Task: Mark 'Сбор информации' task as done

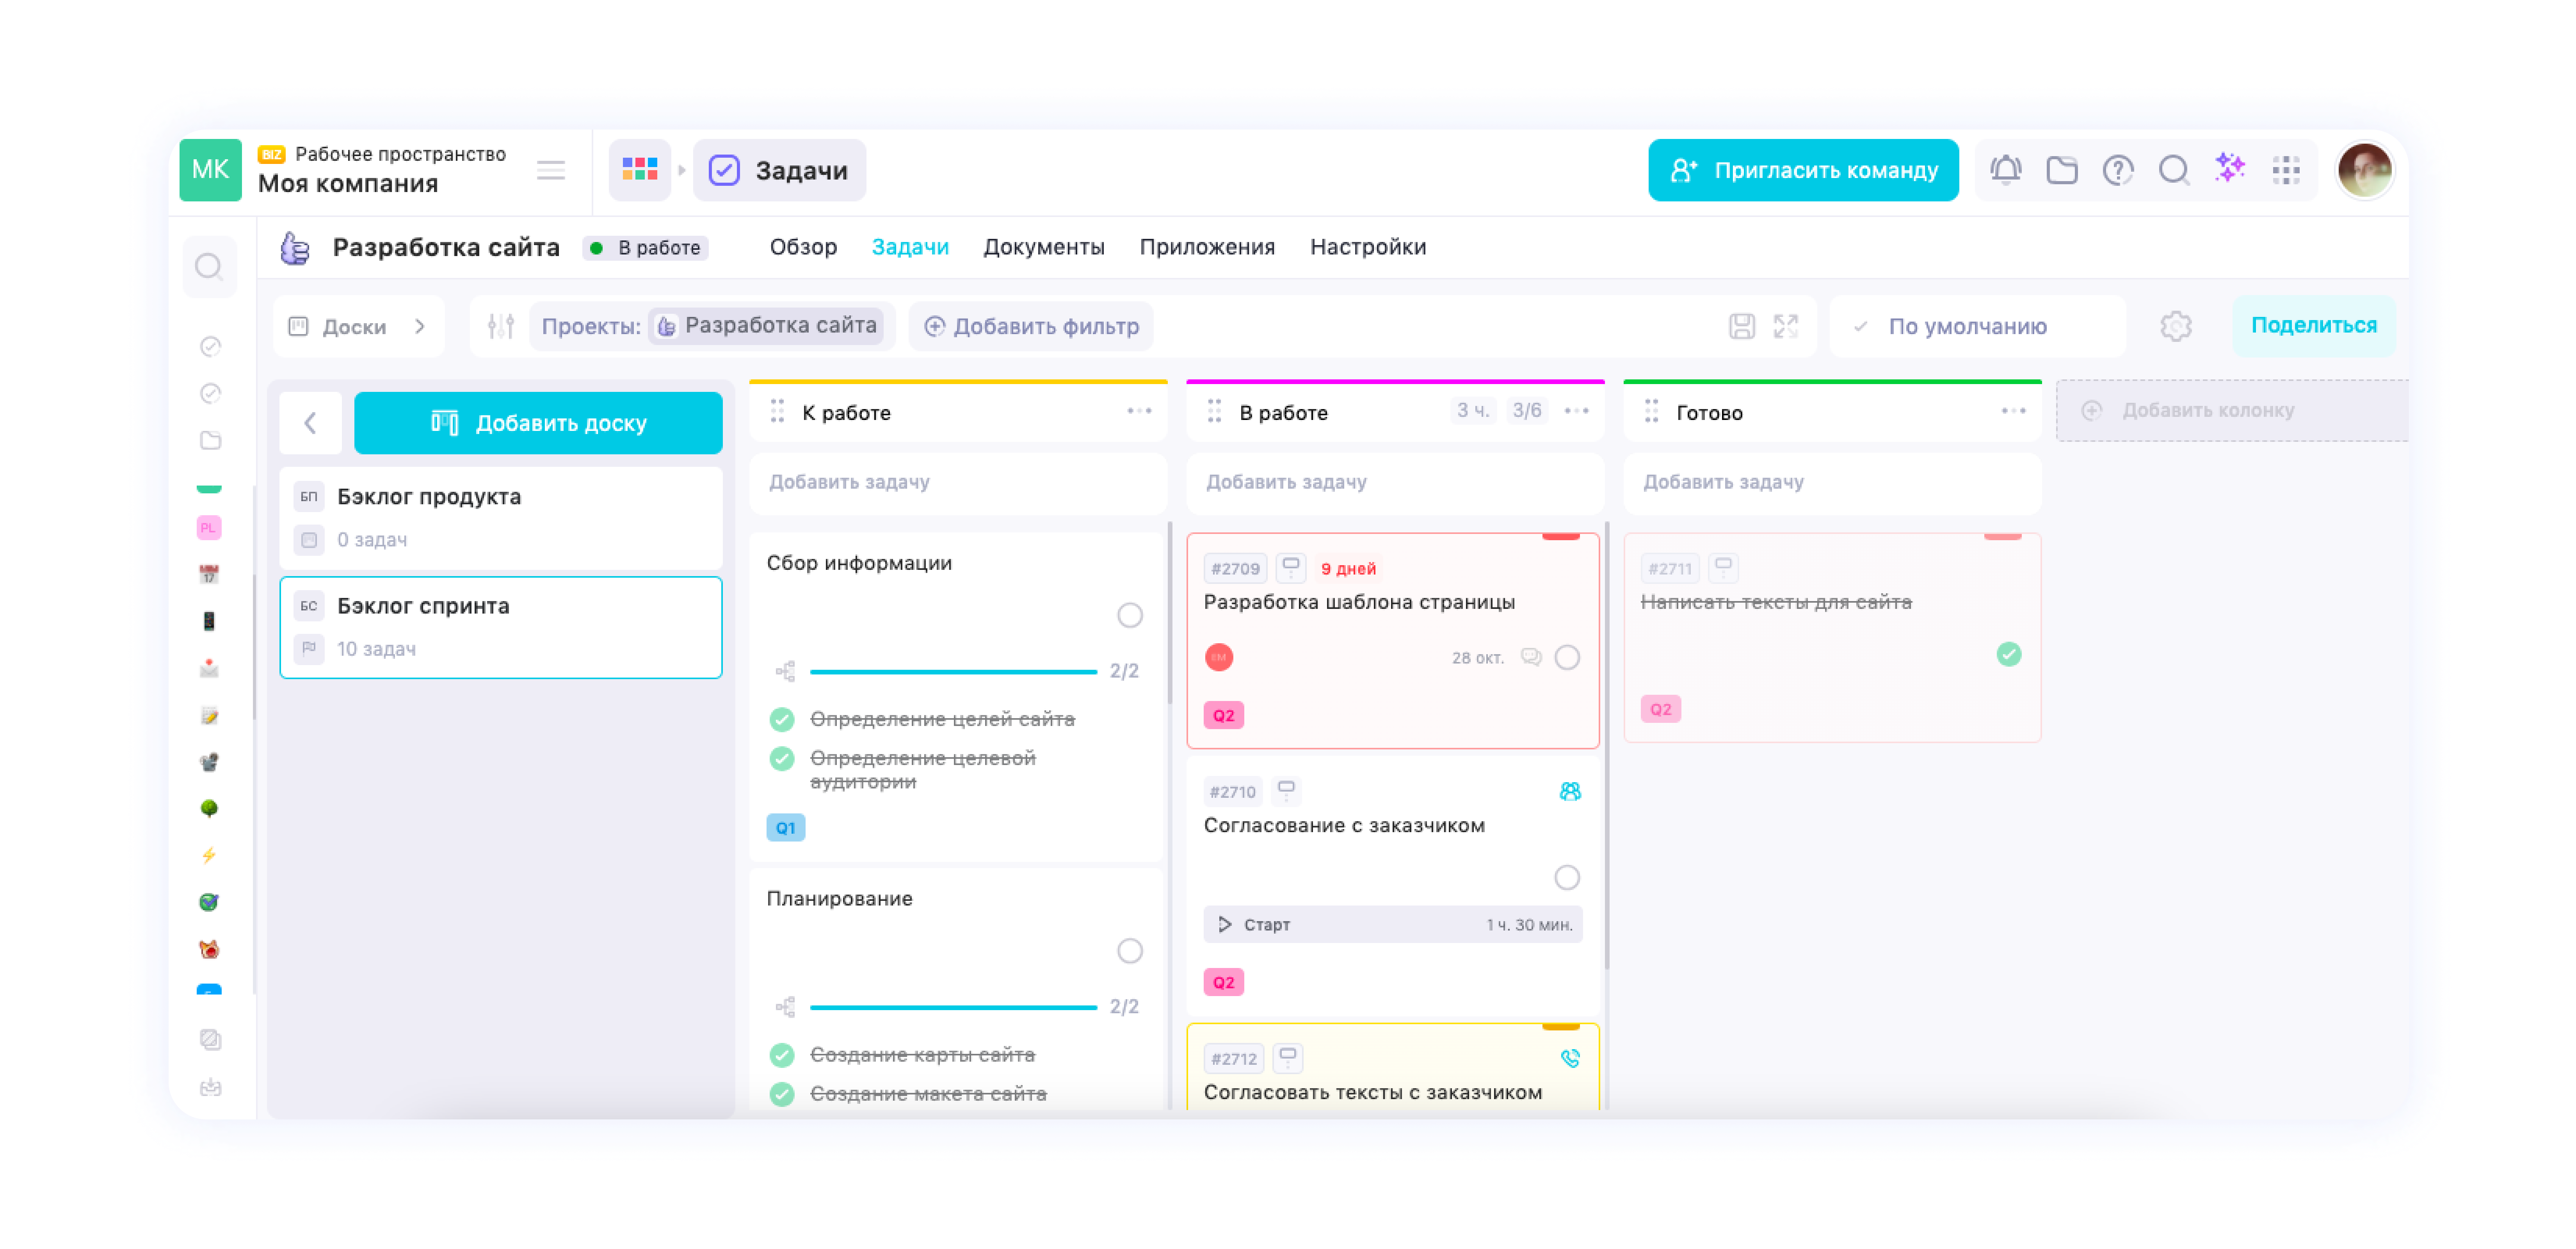Action: [1129, 615]
